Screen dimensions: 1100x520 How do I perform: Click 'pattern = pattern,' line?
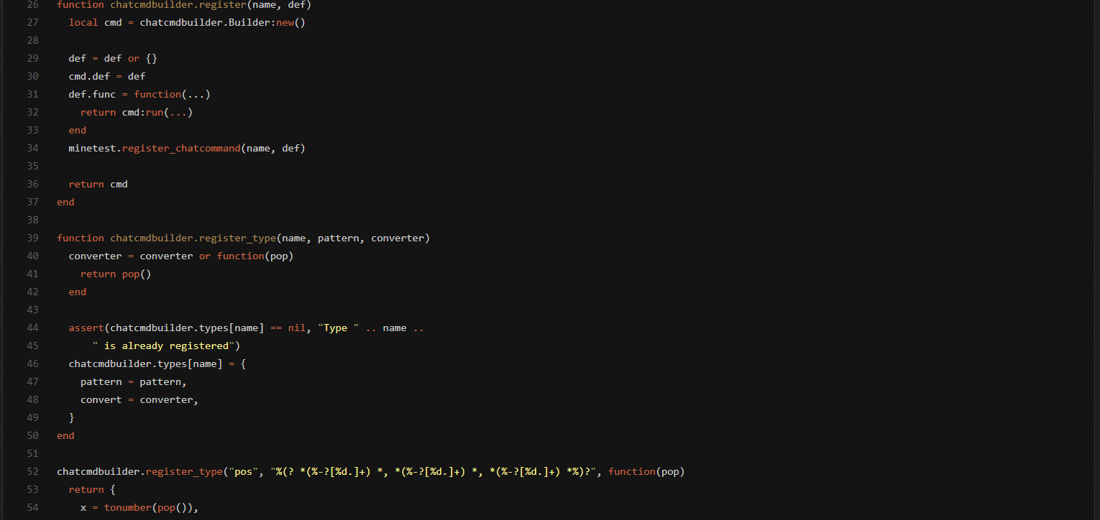(133, 382)
